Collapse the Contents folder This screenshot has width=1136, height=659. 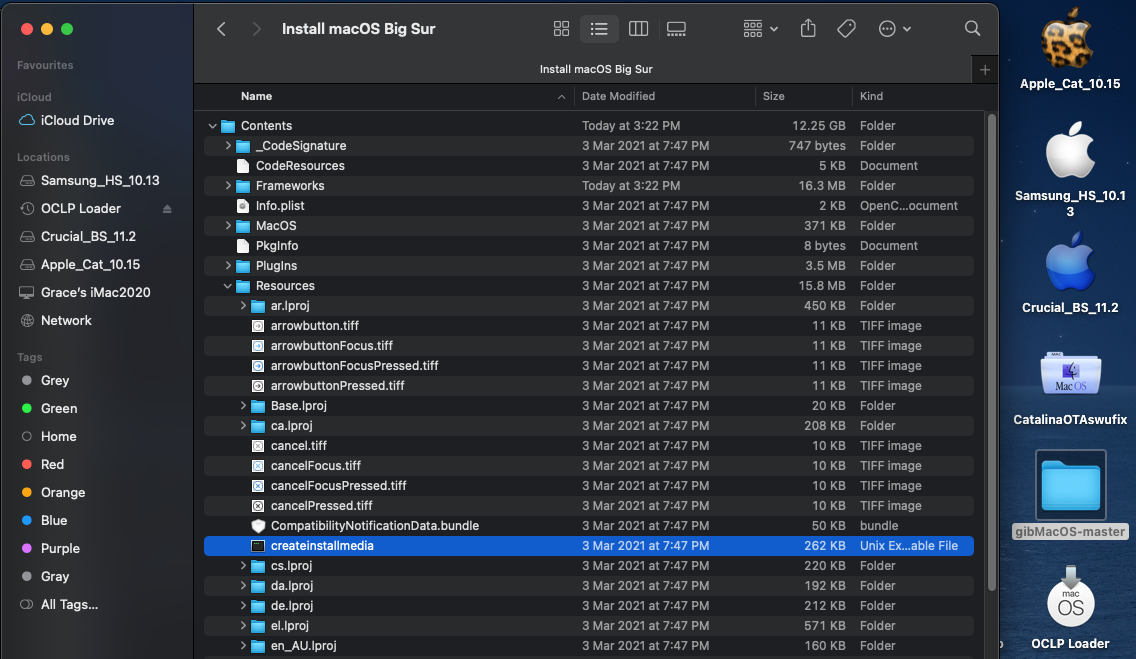coord(212,126)
